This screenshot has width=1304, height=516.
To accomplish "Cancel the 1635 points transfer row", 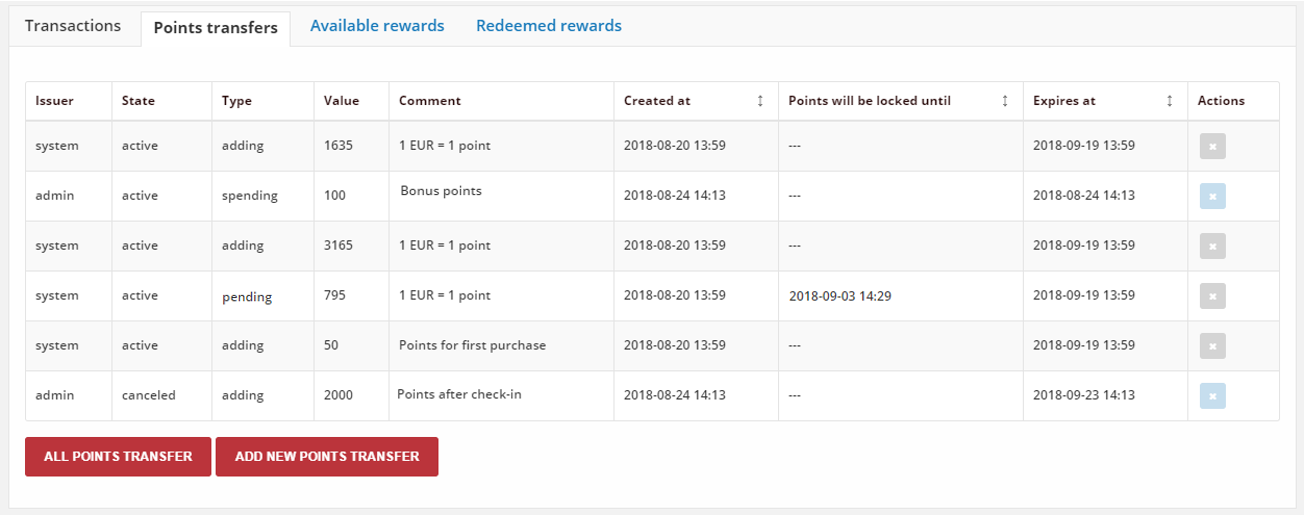I will tap(1212, 146).
